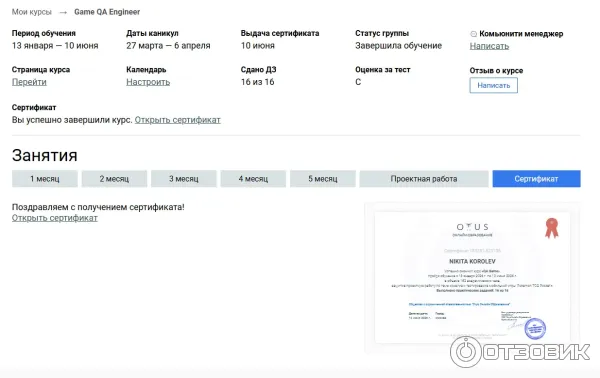600x378 pixels.
Task: Click the '27 марта — 6 апреля' holiday dates
Action: tap(168, 46)
